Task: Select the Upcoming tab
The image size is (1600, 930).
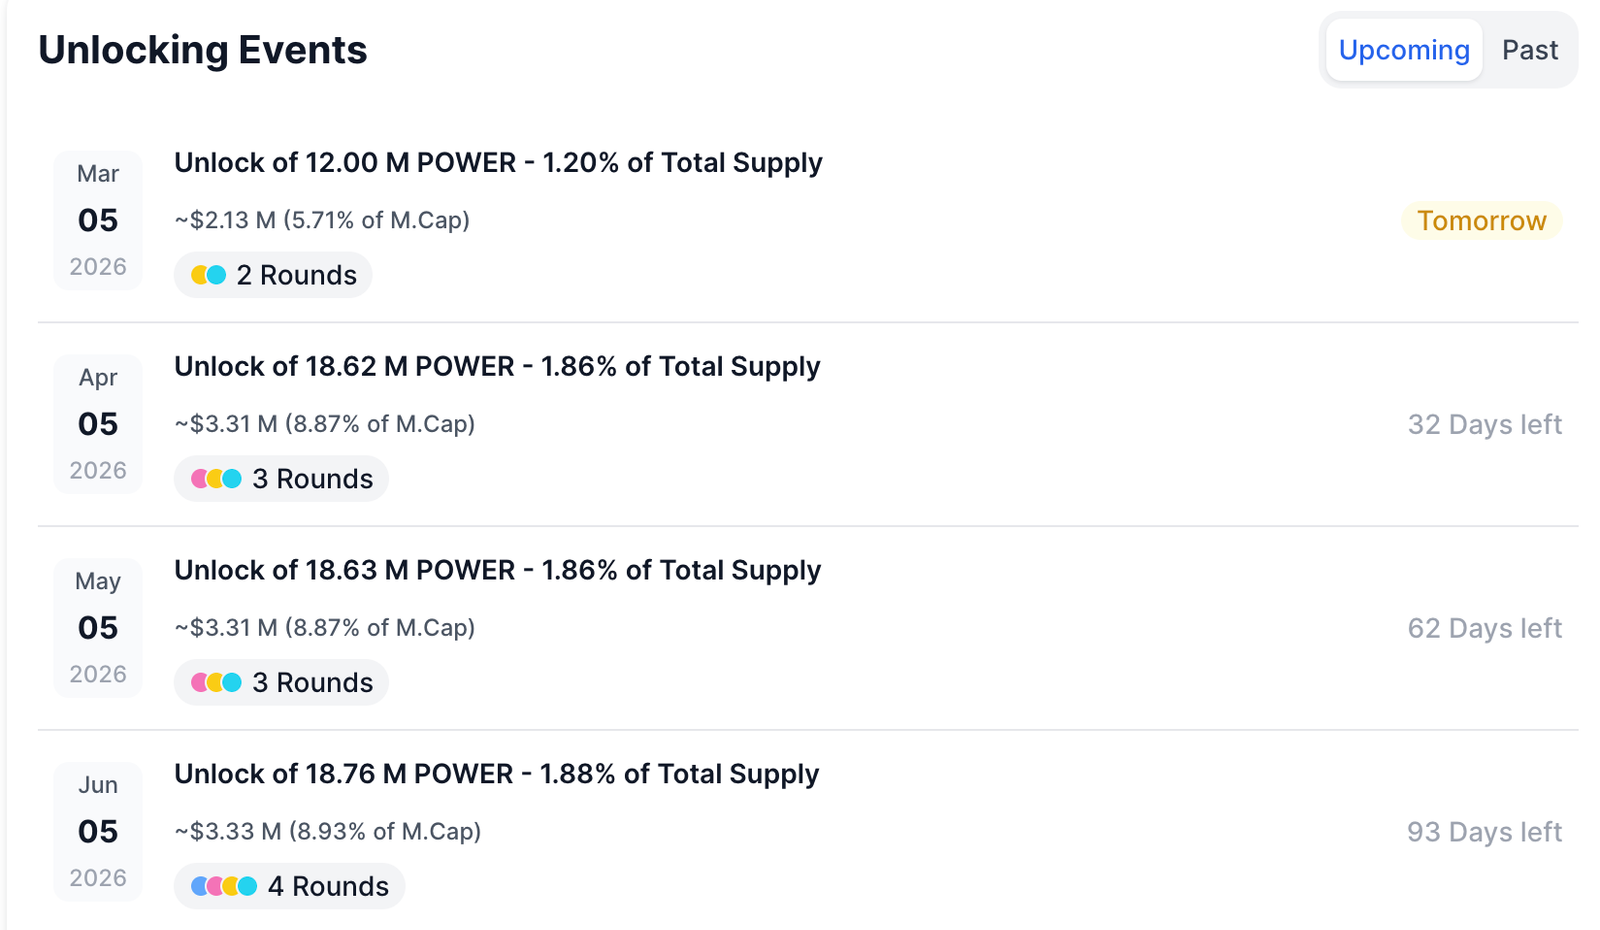Action: [1404, 49]
